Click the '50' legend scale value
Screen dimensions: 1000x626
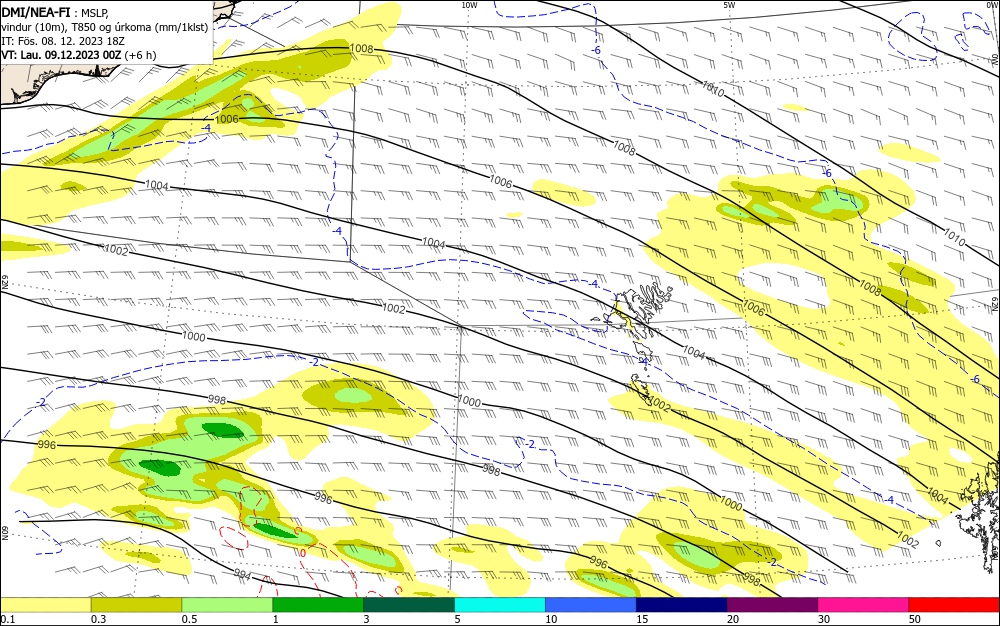point(915,619)
